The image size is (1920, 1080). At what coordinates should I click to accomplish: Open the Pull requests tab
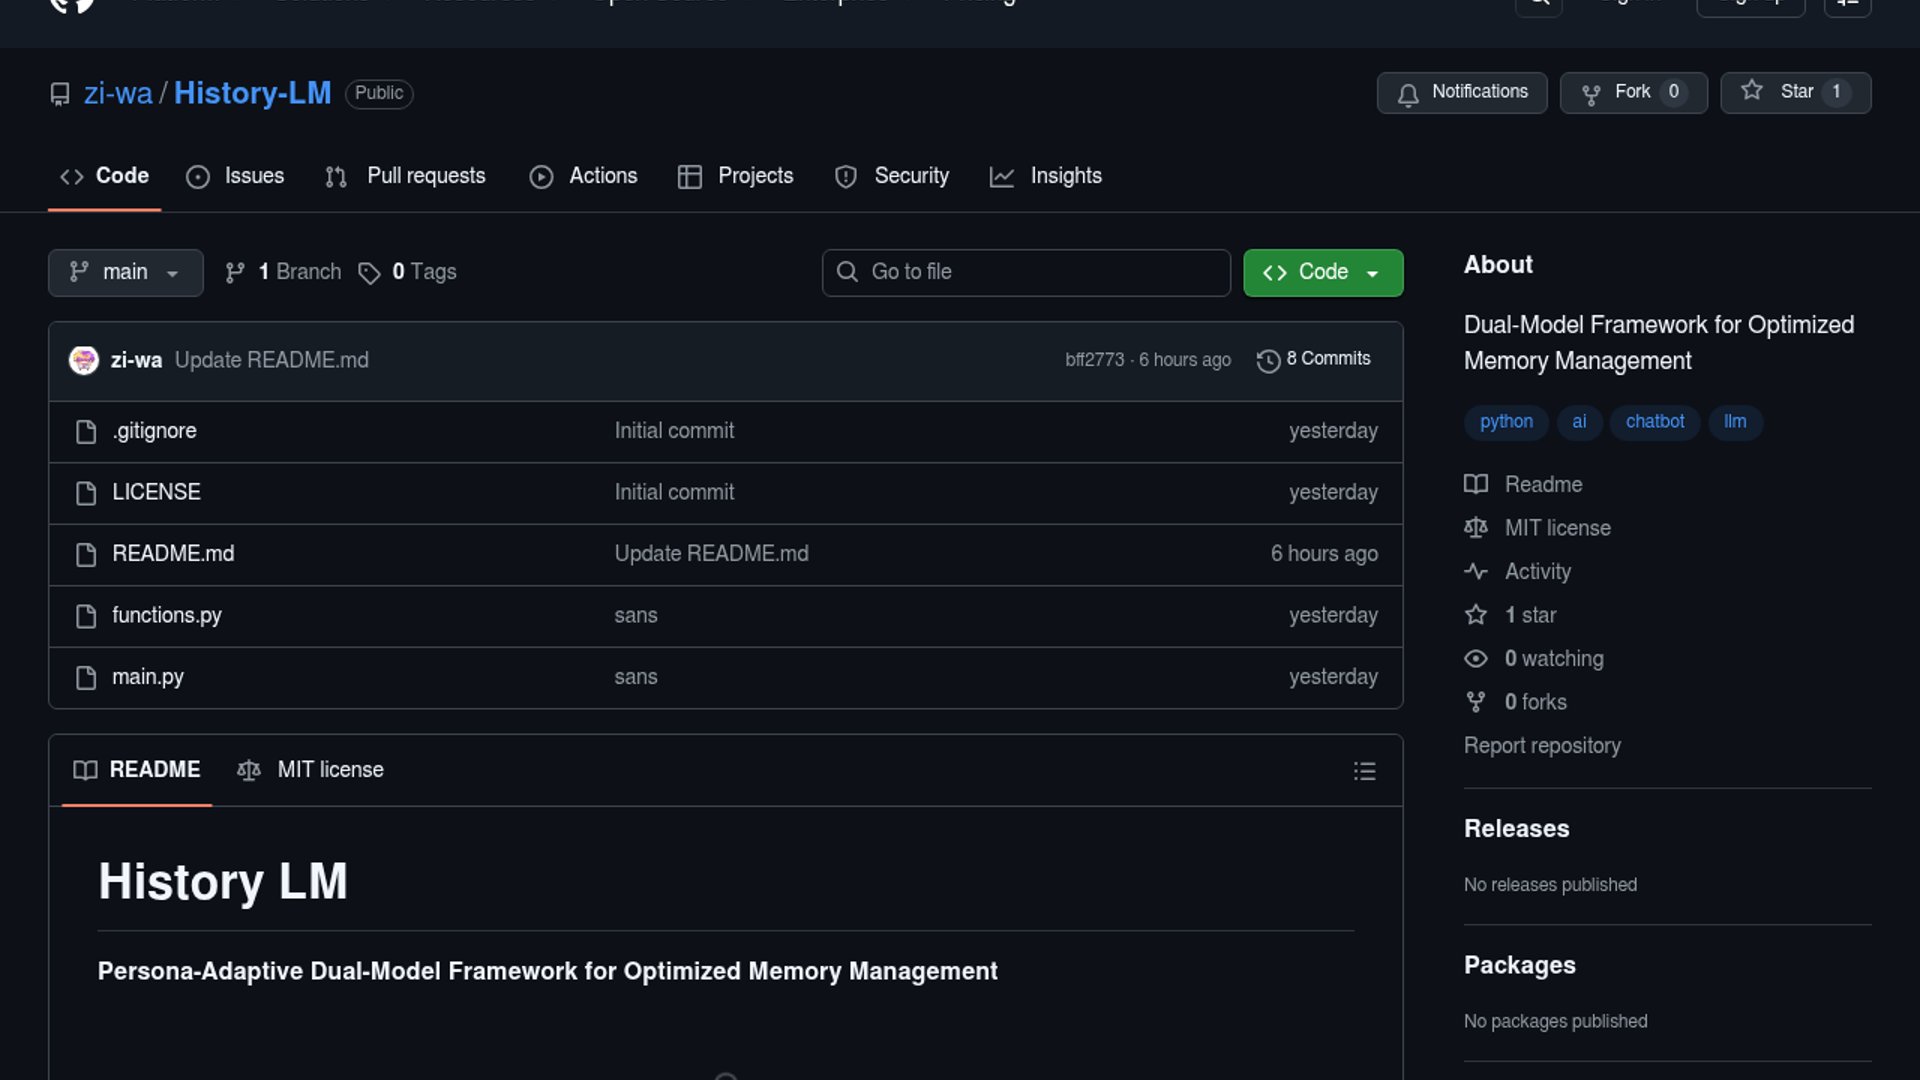[x=406, y=177]
